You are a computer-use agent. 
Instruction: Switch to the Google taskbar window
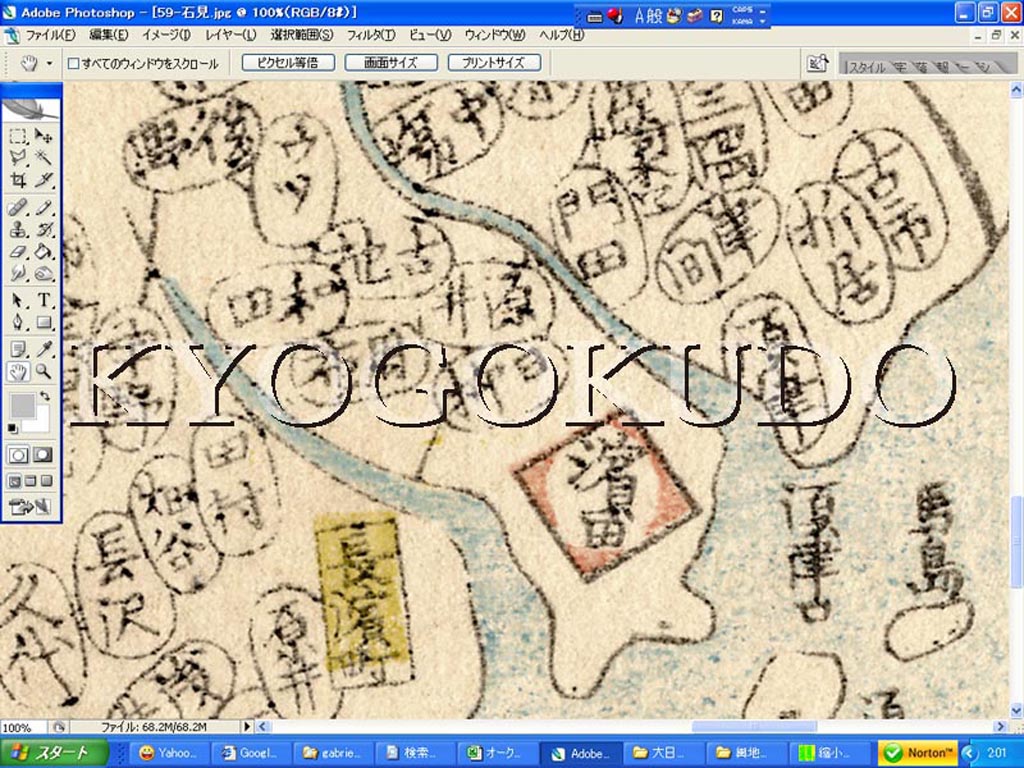[x=250, y=753]
